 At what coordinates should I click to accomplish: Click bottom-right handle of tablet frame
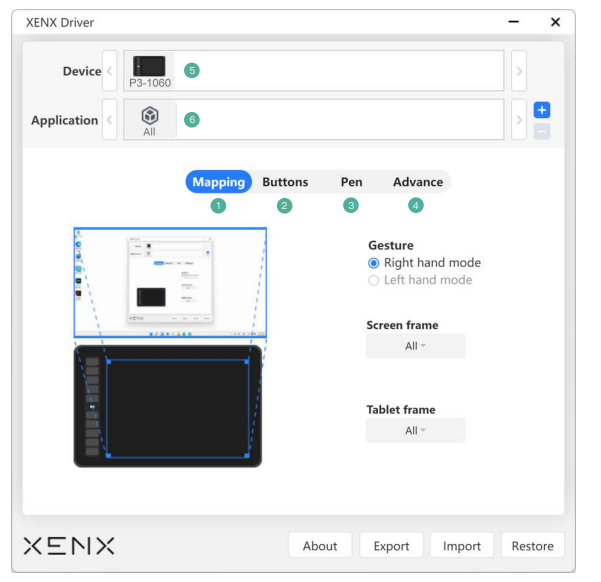247,455
